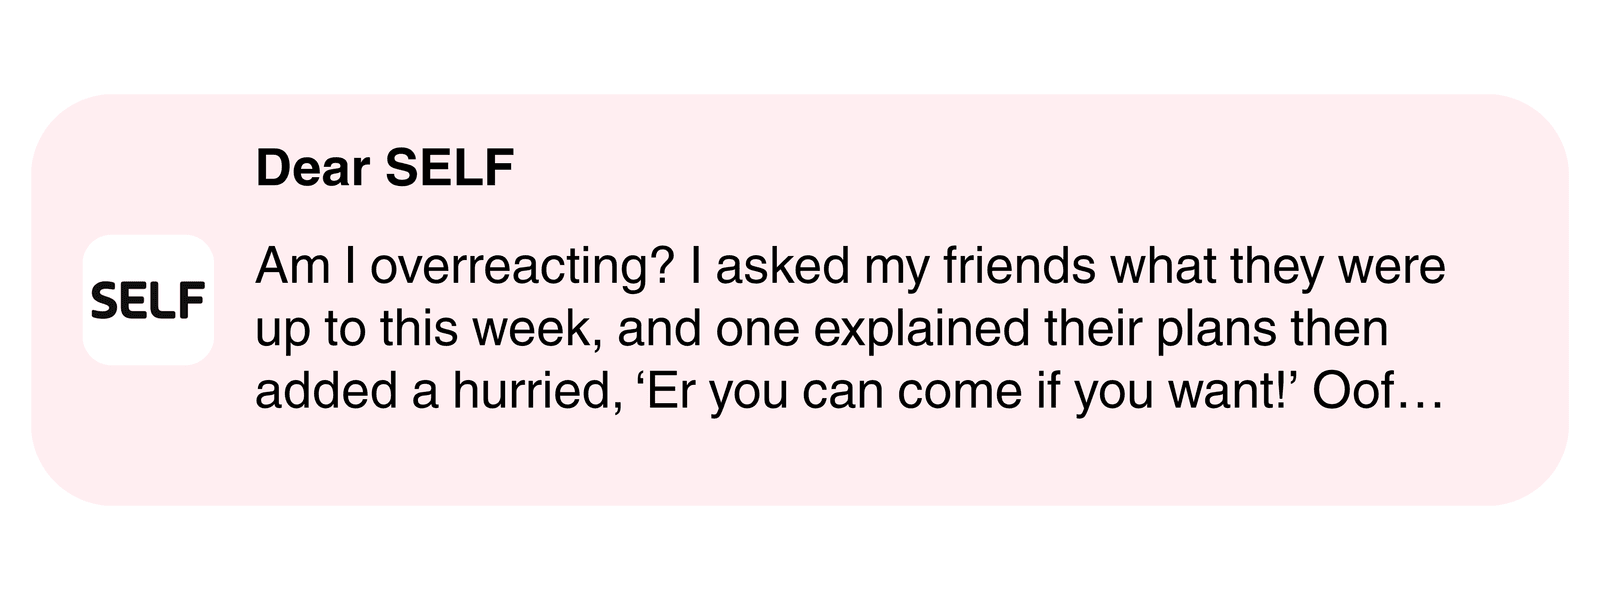Image resolution: width=1600 pixels, height=600 pixels.
Task: Tap the word 'SELF' in the bold heading
Action: pyautogui.click(x=449, y=168)
